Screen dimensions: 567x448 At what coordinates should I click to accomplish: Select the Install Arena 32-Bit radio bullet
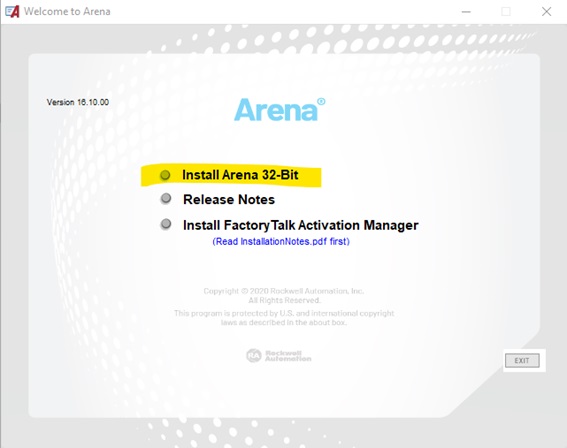(165, 175)
